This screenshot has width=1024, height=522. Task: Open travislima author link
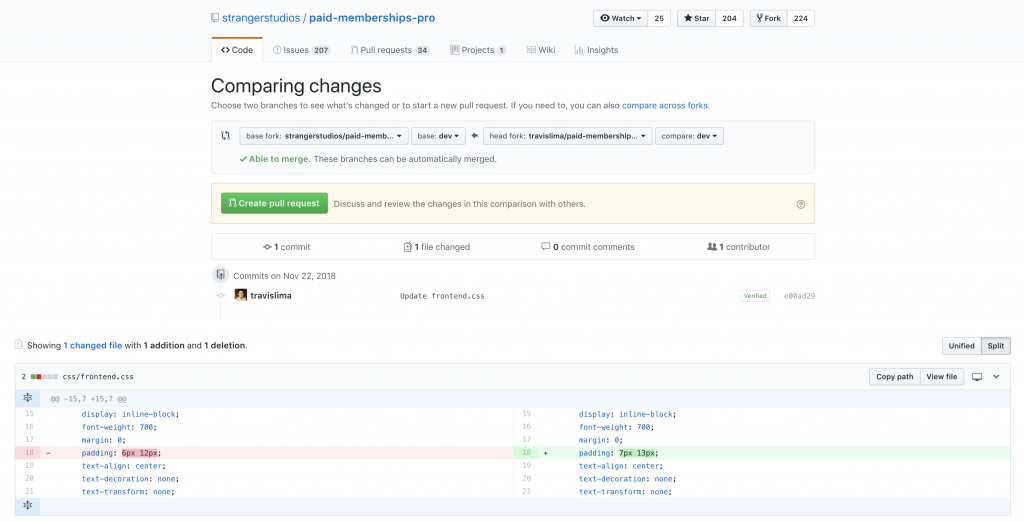pos(271,295)
